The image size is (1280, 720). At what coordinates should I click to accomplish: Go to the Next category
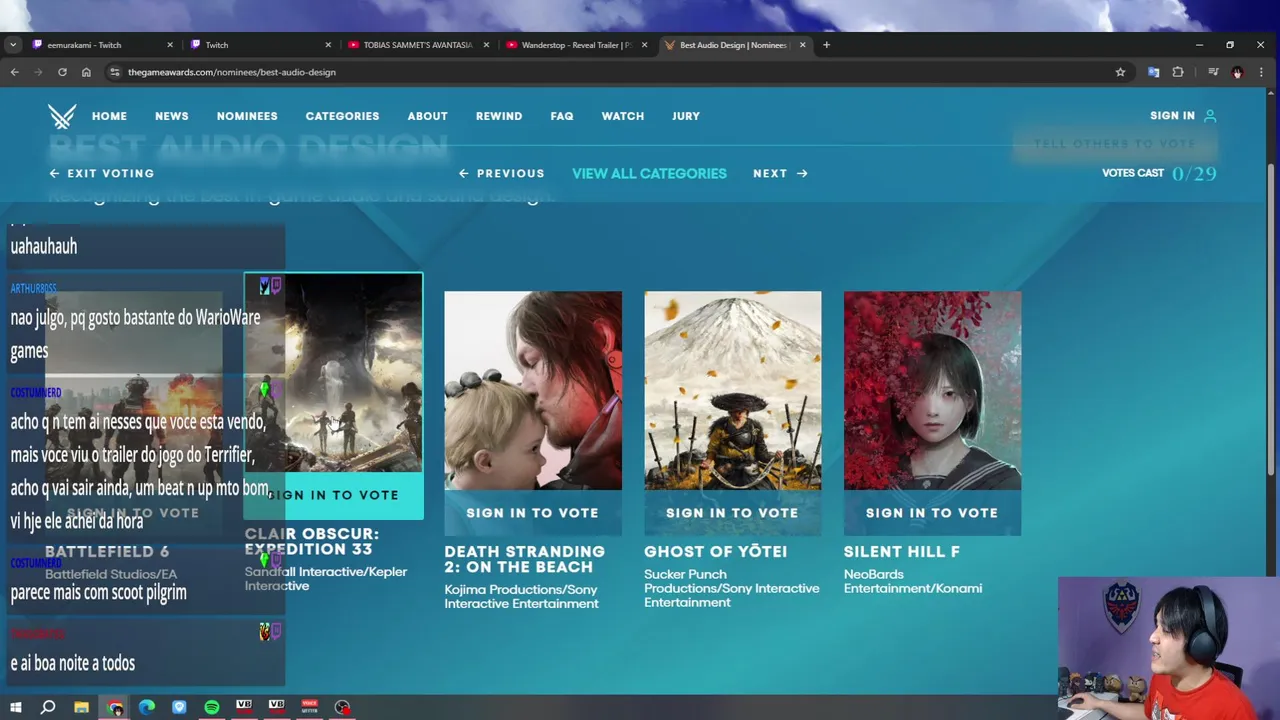click(x=780, y=173)
